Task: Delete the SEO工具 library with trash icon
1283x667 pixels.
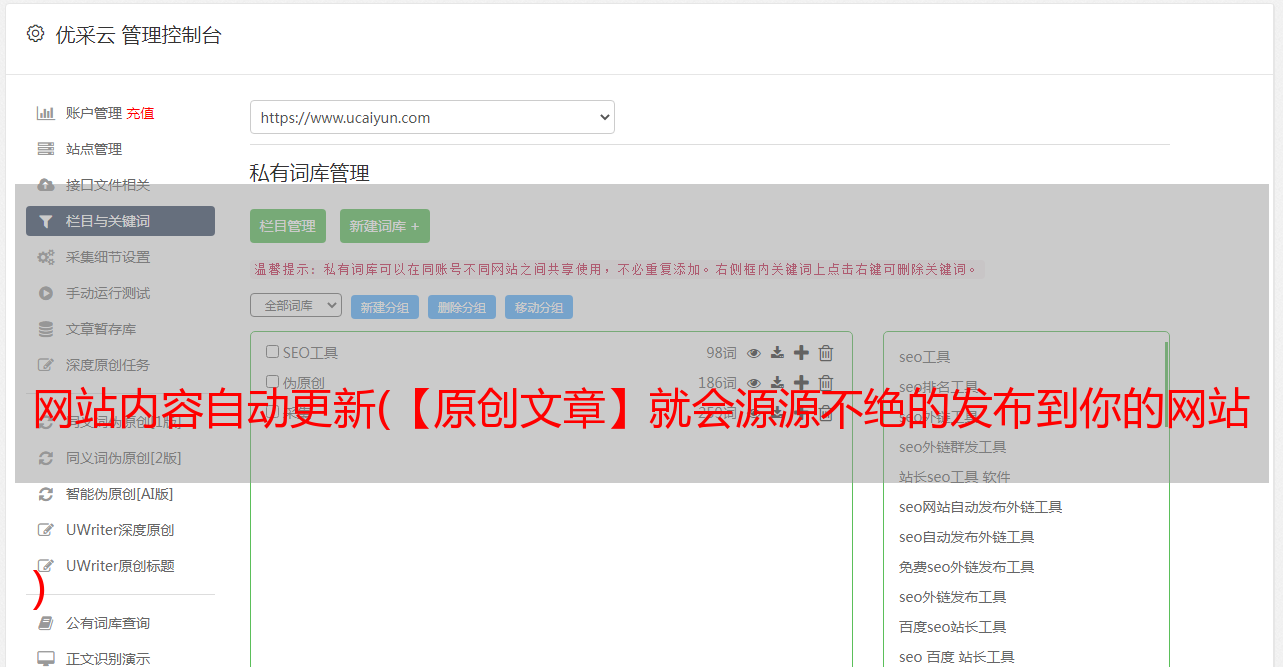Action: point(826,353)
